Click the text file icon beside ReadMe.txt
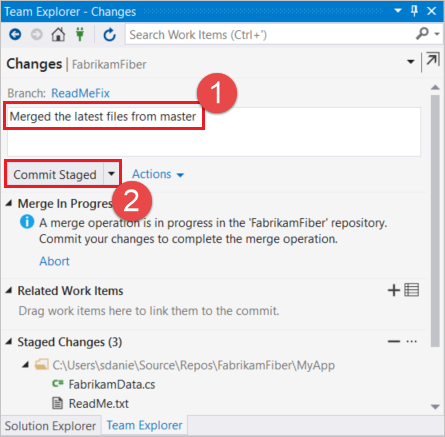445x437 pixels. [x=58, y=403]
